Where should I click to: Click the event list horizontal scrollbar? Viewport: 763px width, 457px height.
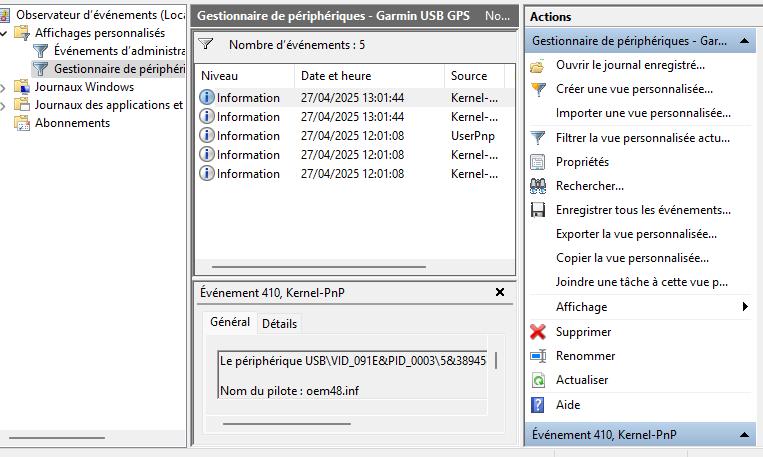click(x=319, y=267)
